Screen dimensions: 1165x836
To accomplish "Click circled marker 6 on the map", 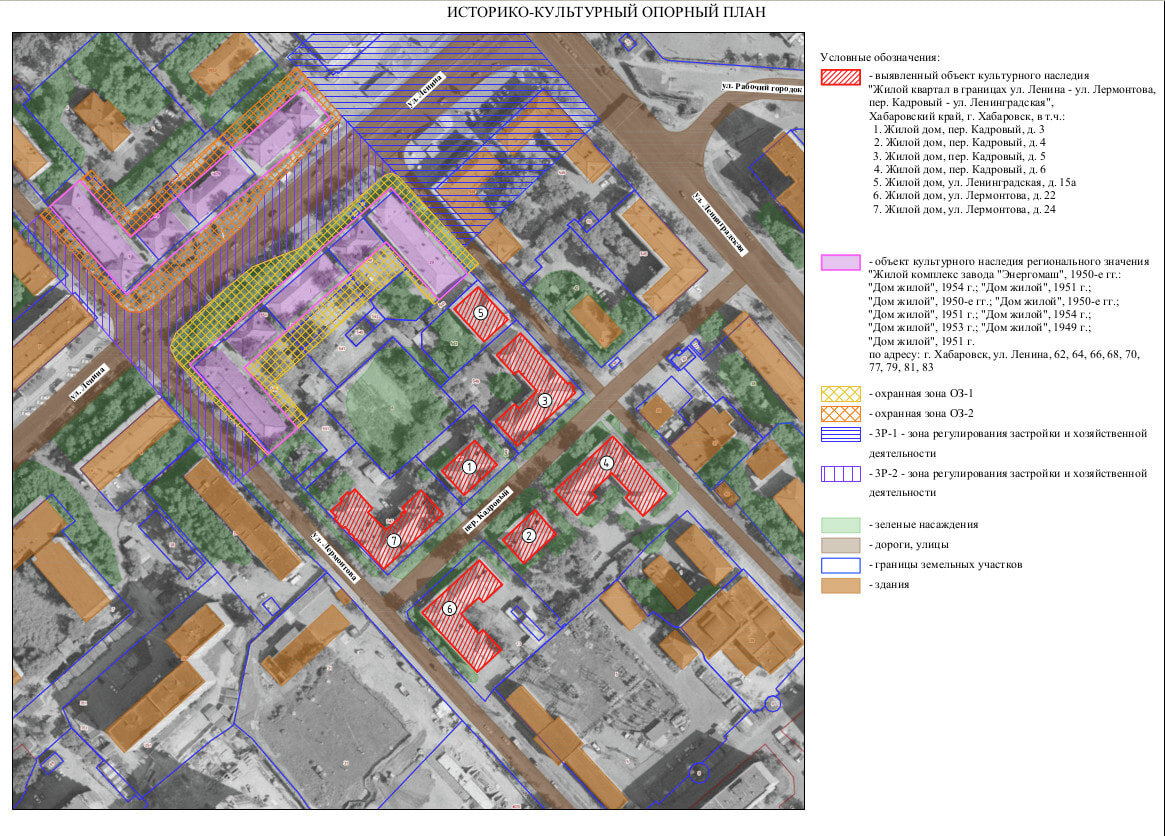I will [x=449, y=609].
